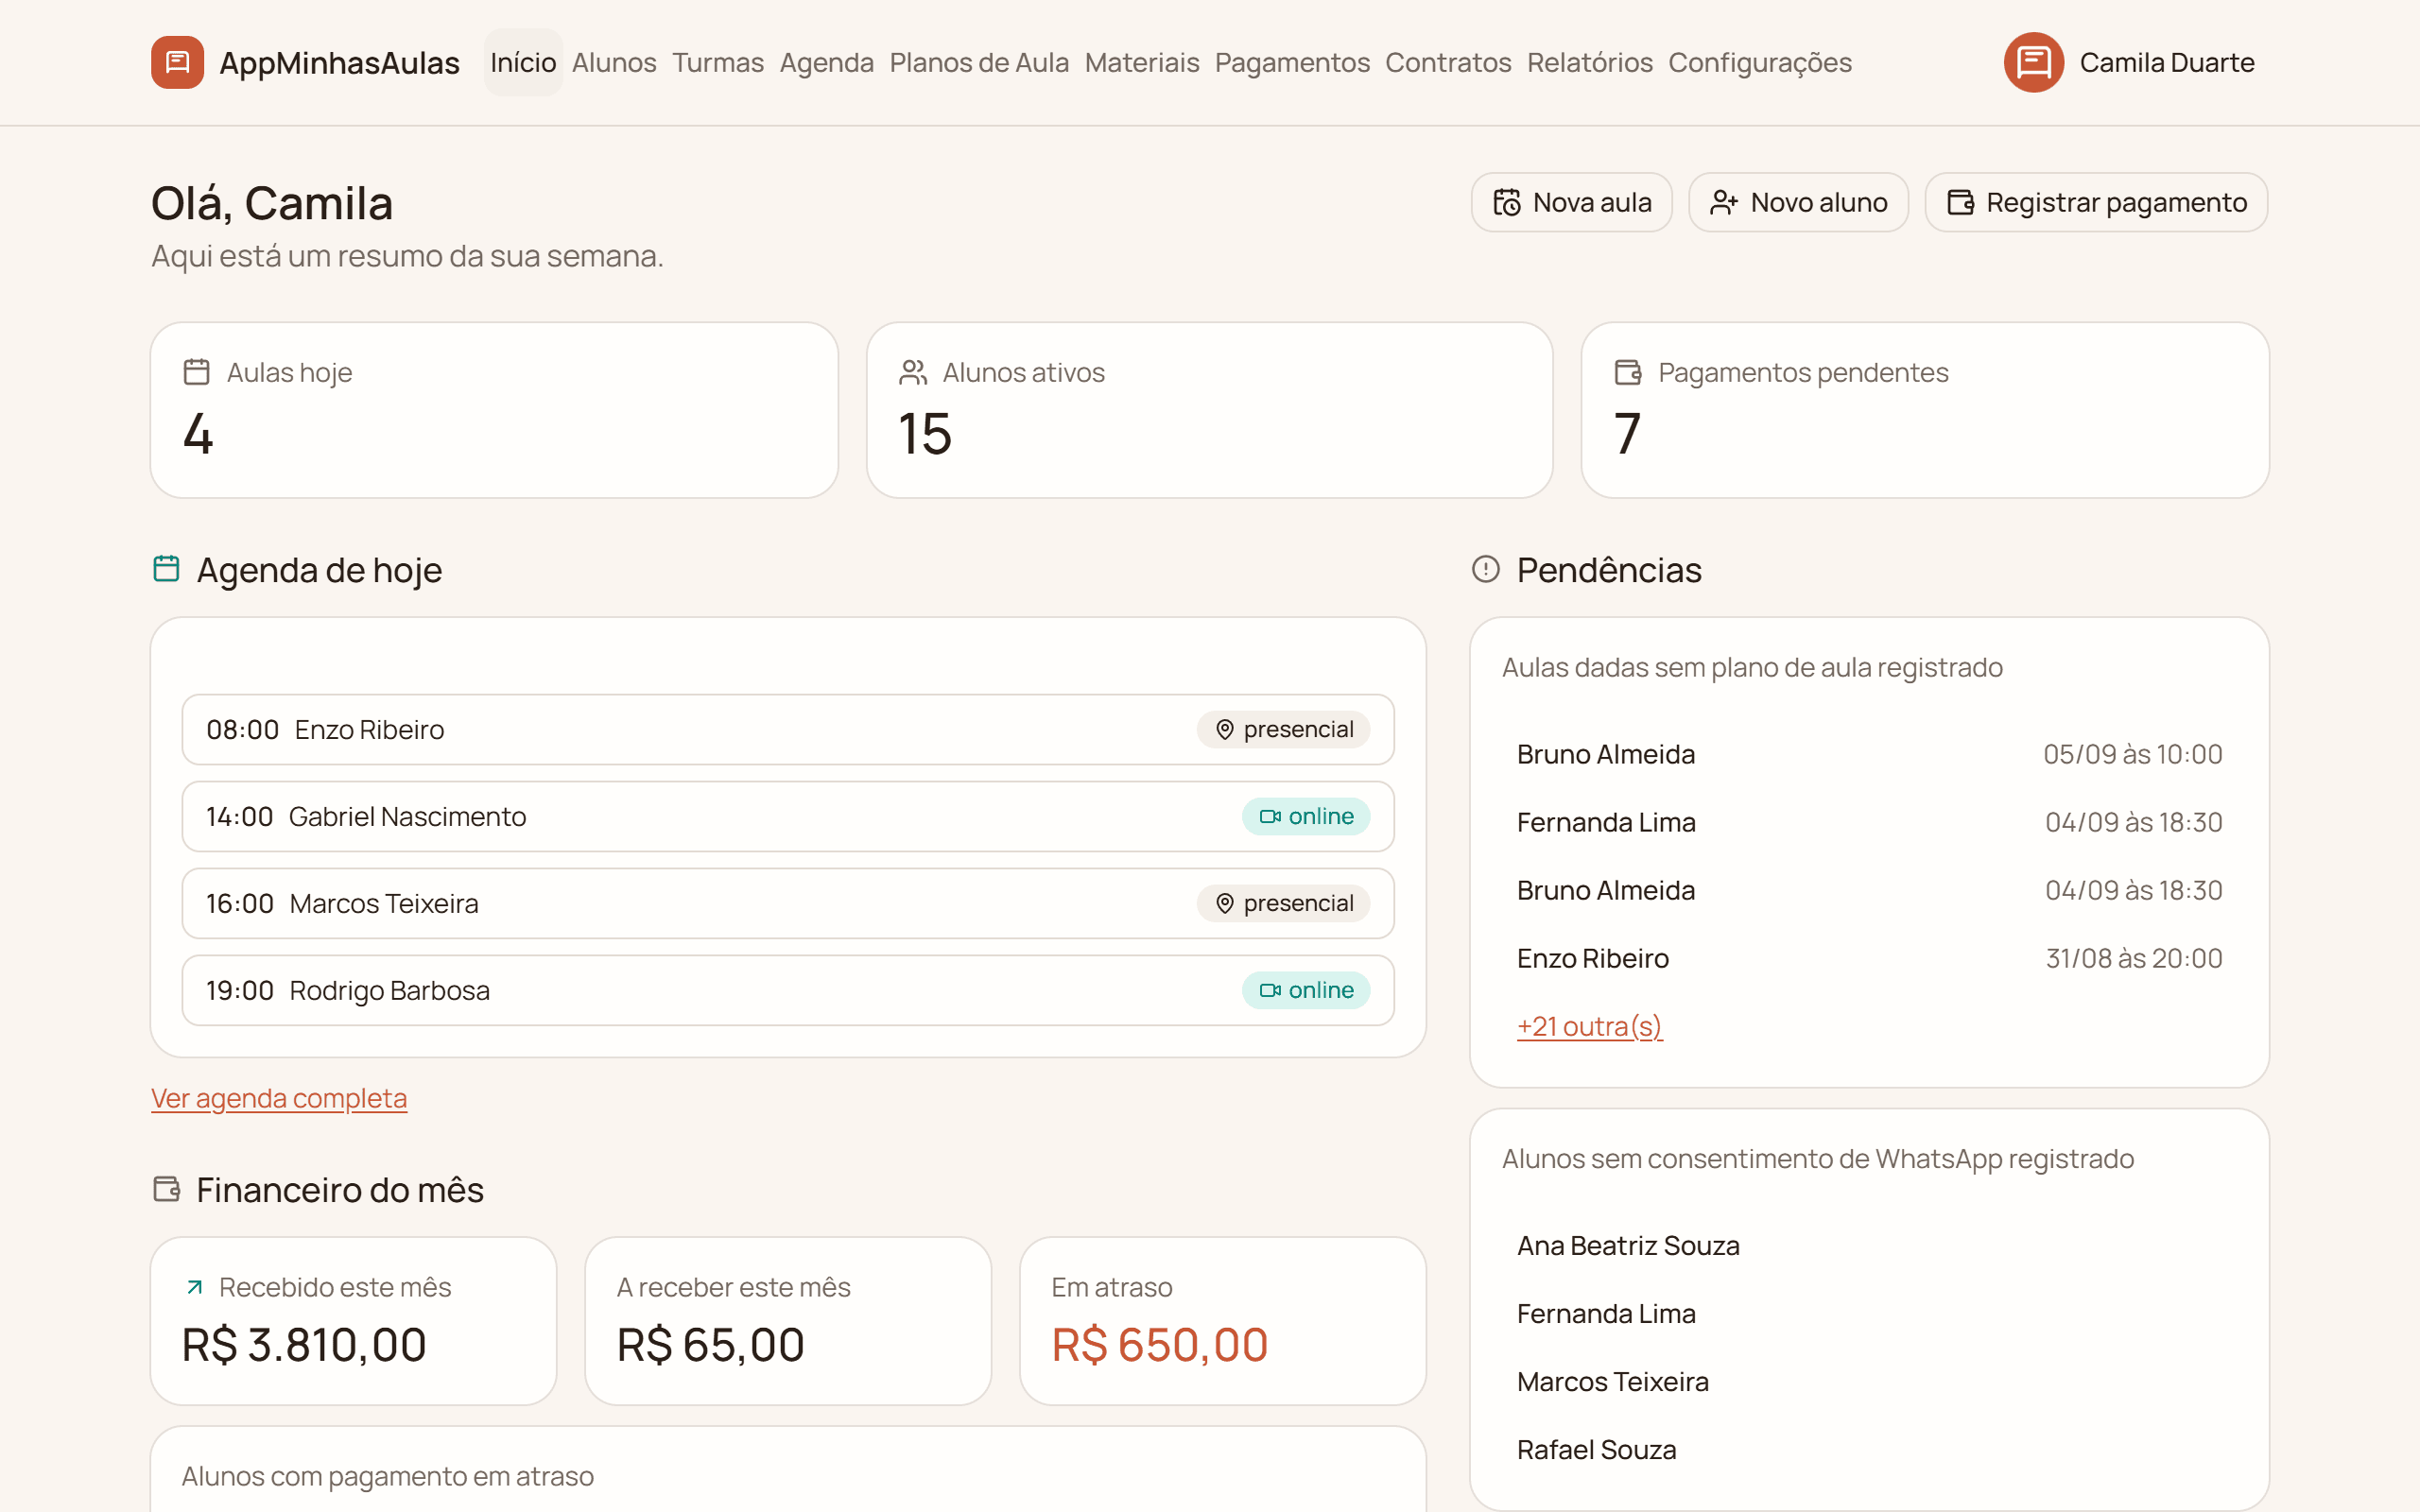Click the arrow icon beside Recebido este mês
The image size is (2420, 1512).
(x=195, y=1287)
